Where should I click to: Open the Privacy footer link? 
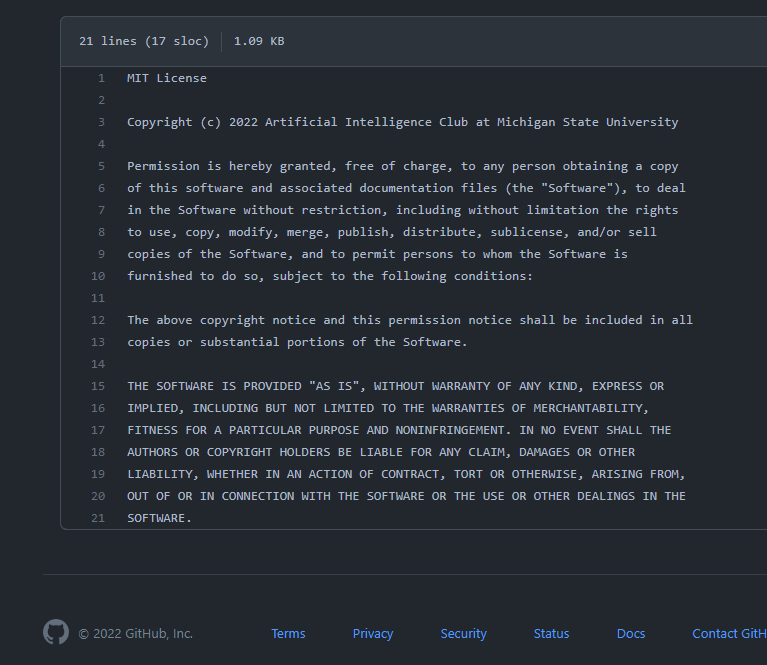(x=373, y=634)
